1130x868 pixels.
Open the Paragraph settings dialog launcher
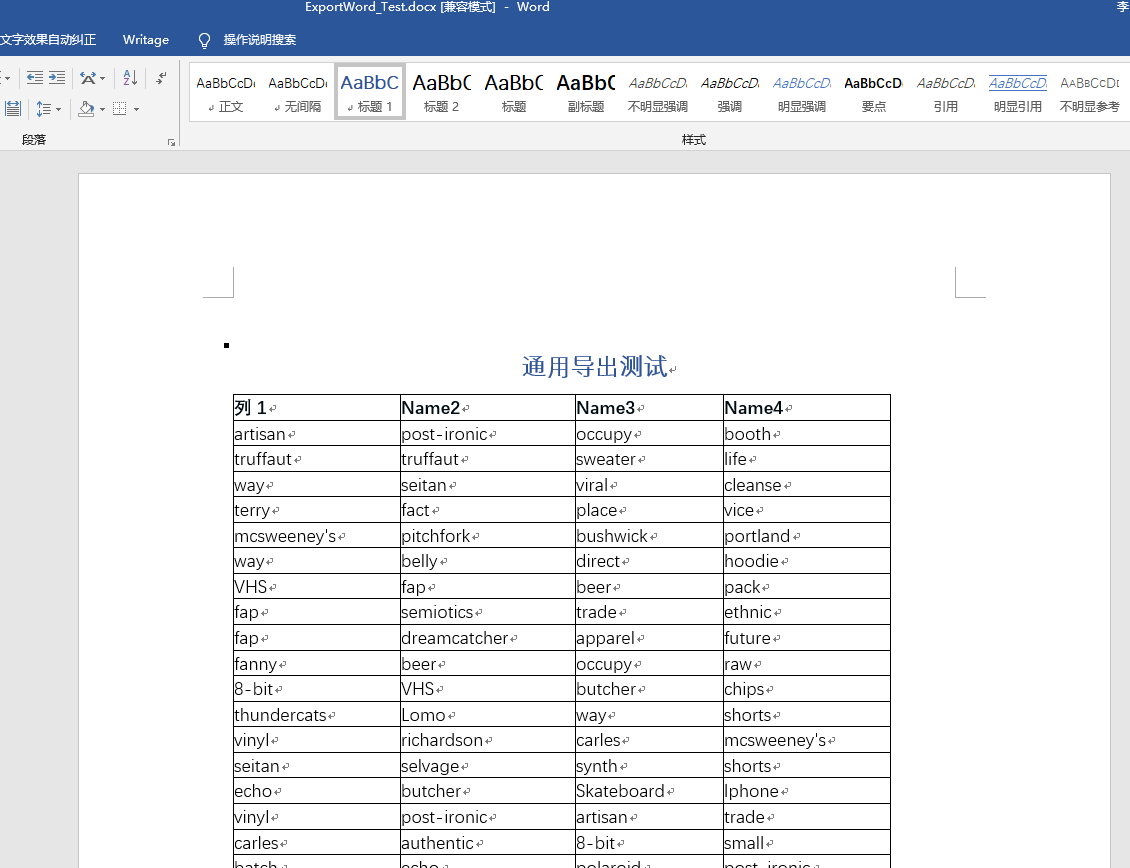172,140
